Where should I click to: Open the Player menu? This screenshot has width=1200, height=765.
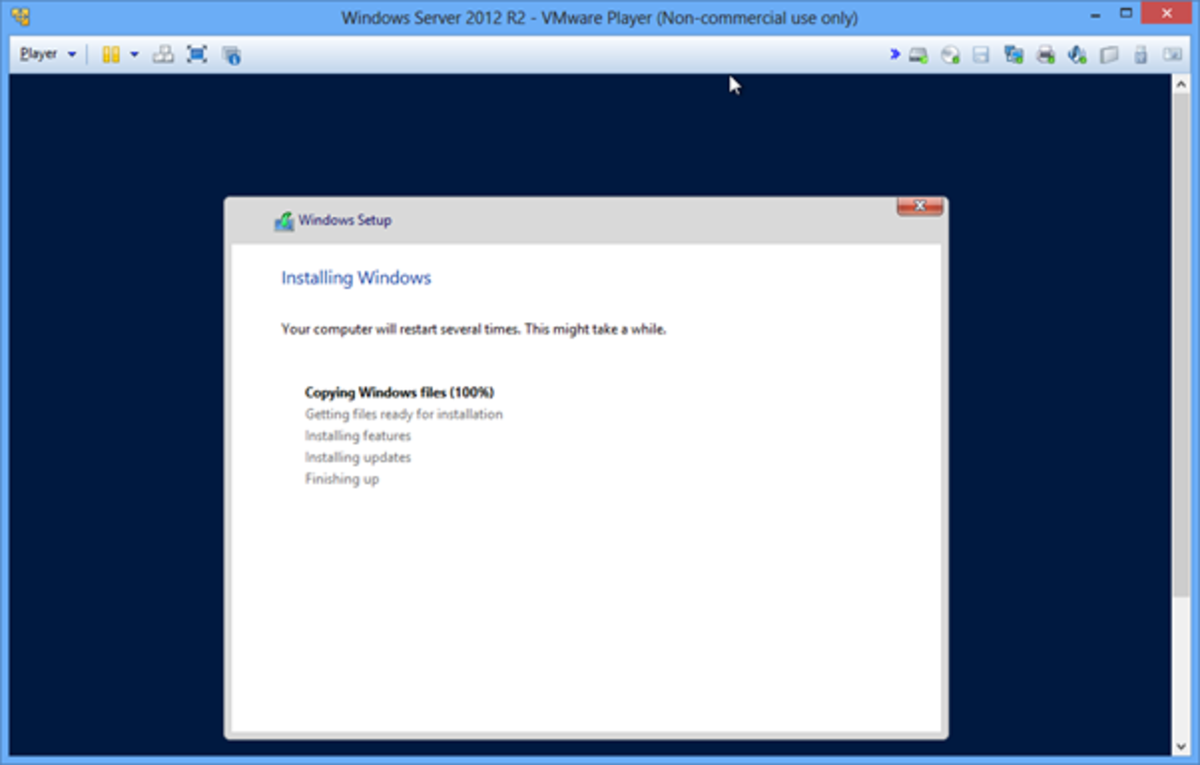(38, 54)
